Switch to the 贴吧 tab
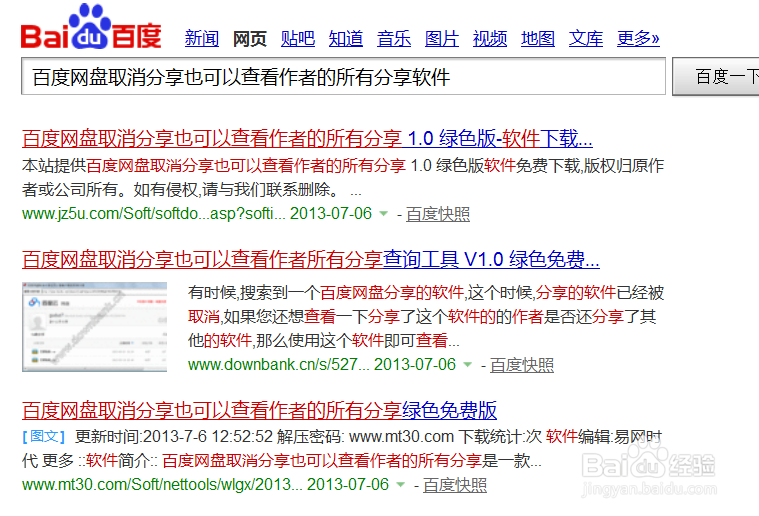Image resolution: width=759 pixels, height=516 pixels. coord(298,38)
